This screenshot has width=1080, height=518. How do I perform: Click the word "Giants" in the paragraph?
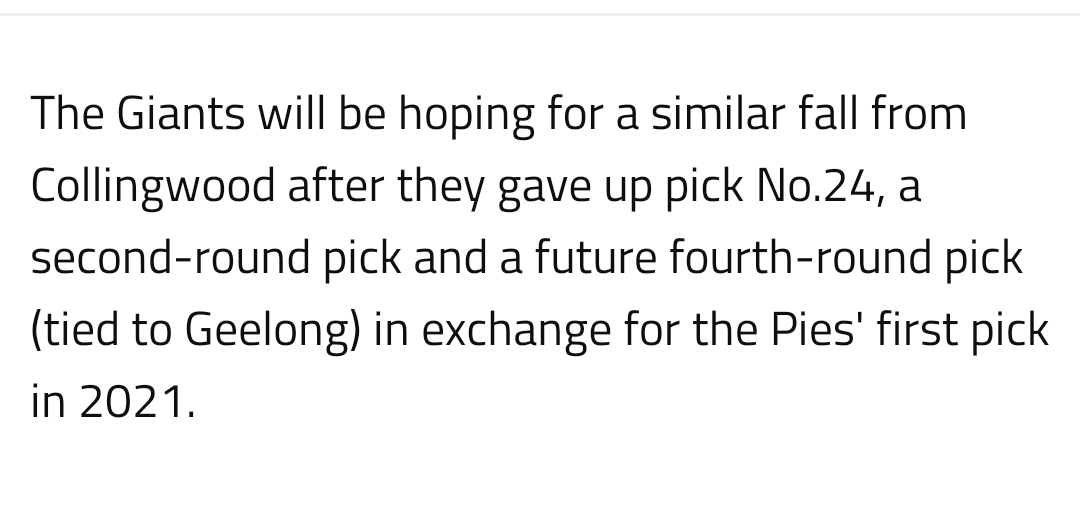click(x=180, y=114)
